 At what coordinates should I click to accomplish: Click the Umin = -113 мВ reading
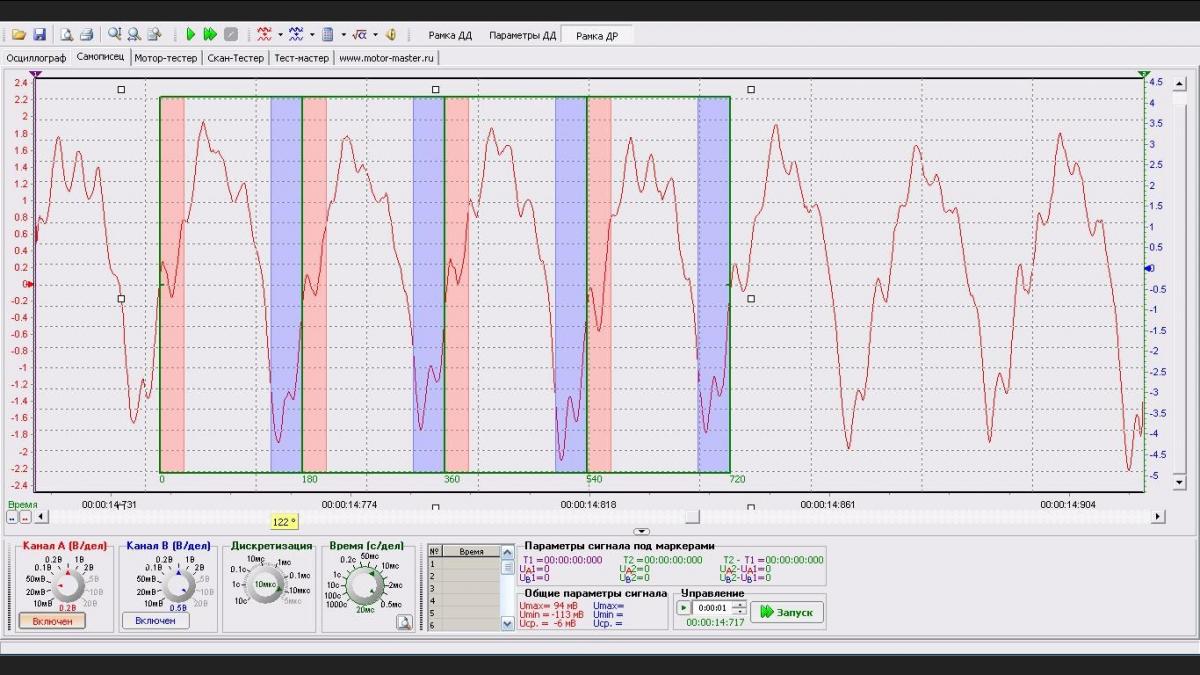(x=551, y=615)
